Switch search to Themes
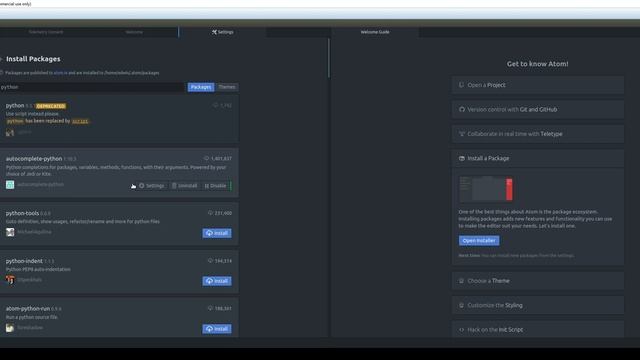Screen dimensions: 640x360 click(x=227, y=87)
